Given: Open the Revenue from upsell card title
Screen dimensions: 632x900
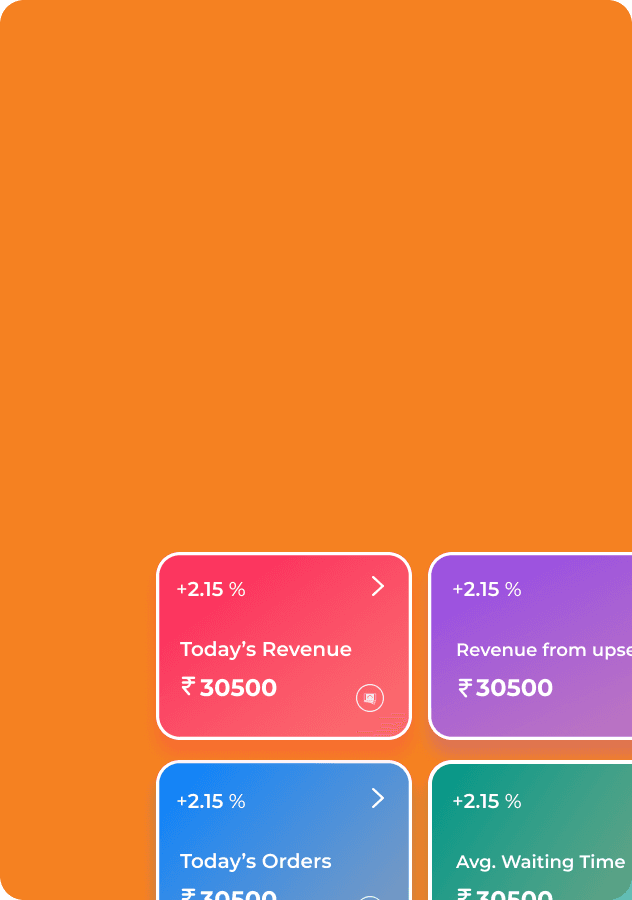Looking at the screenshot, I should (x=544, y=650).
